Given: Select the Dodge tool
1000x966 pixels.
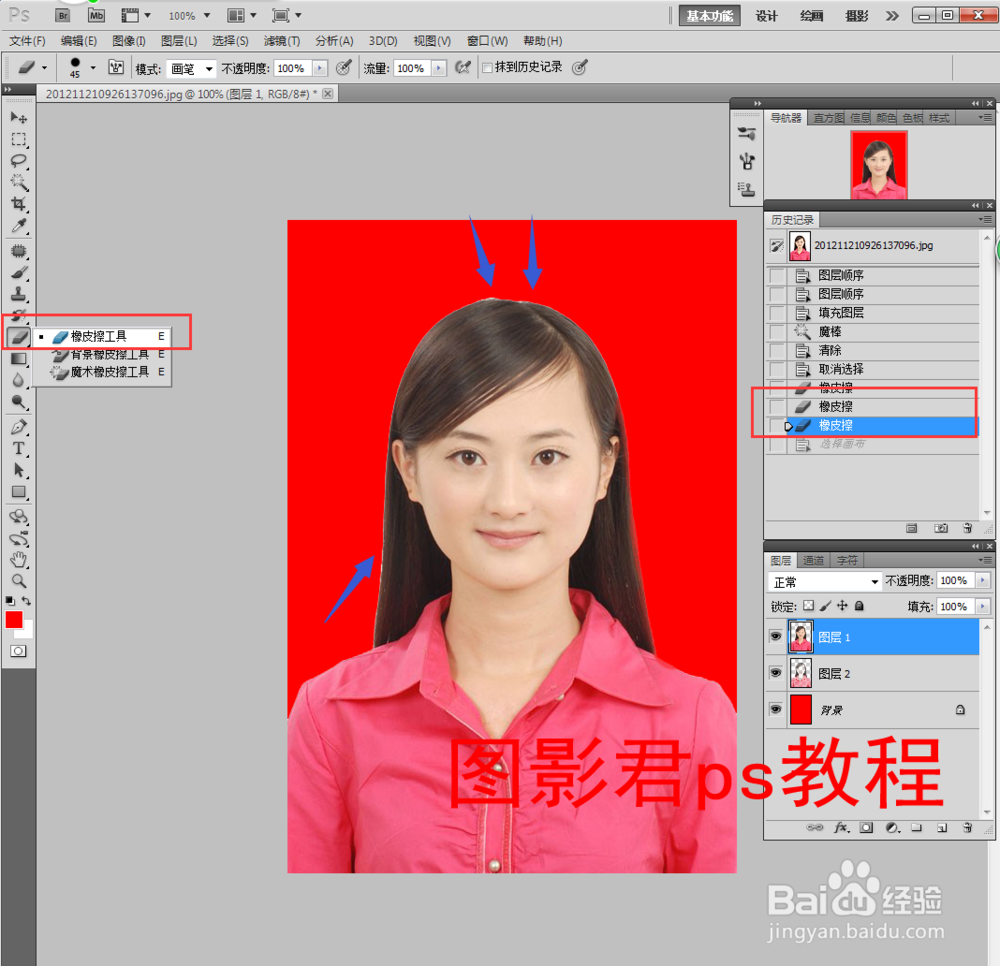Looking at the screenshot, I should (x=18, y=402).
